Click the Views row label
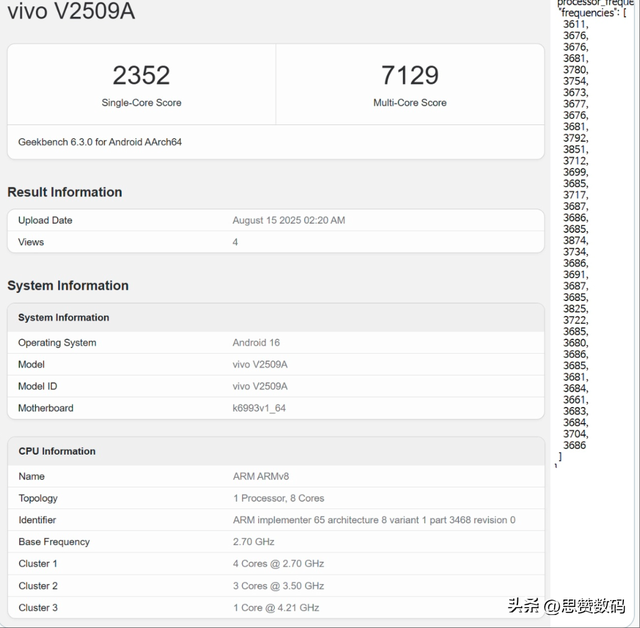This screenshot has width=640, height=628. point(31,242)
